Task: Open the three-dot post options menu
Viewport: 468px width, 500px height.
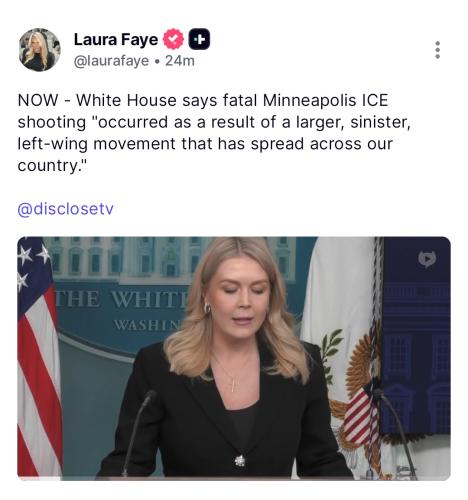Action: pos(437,50)
